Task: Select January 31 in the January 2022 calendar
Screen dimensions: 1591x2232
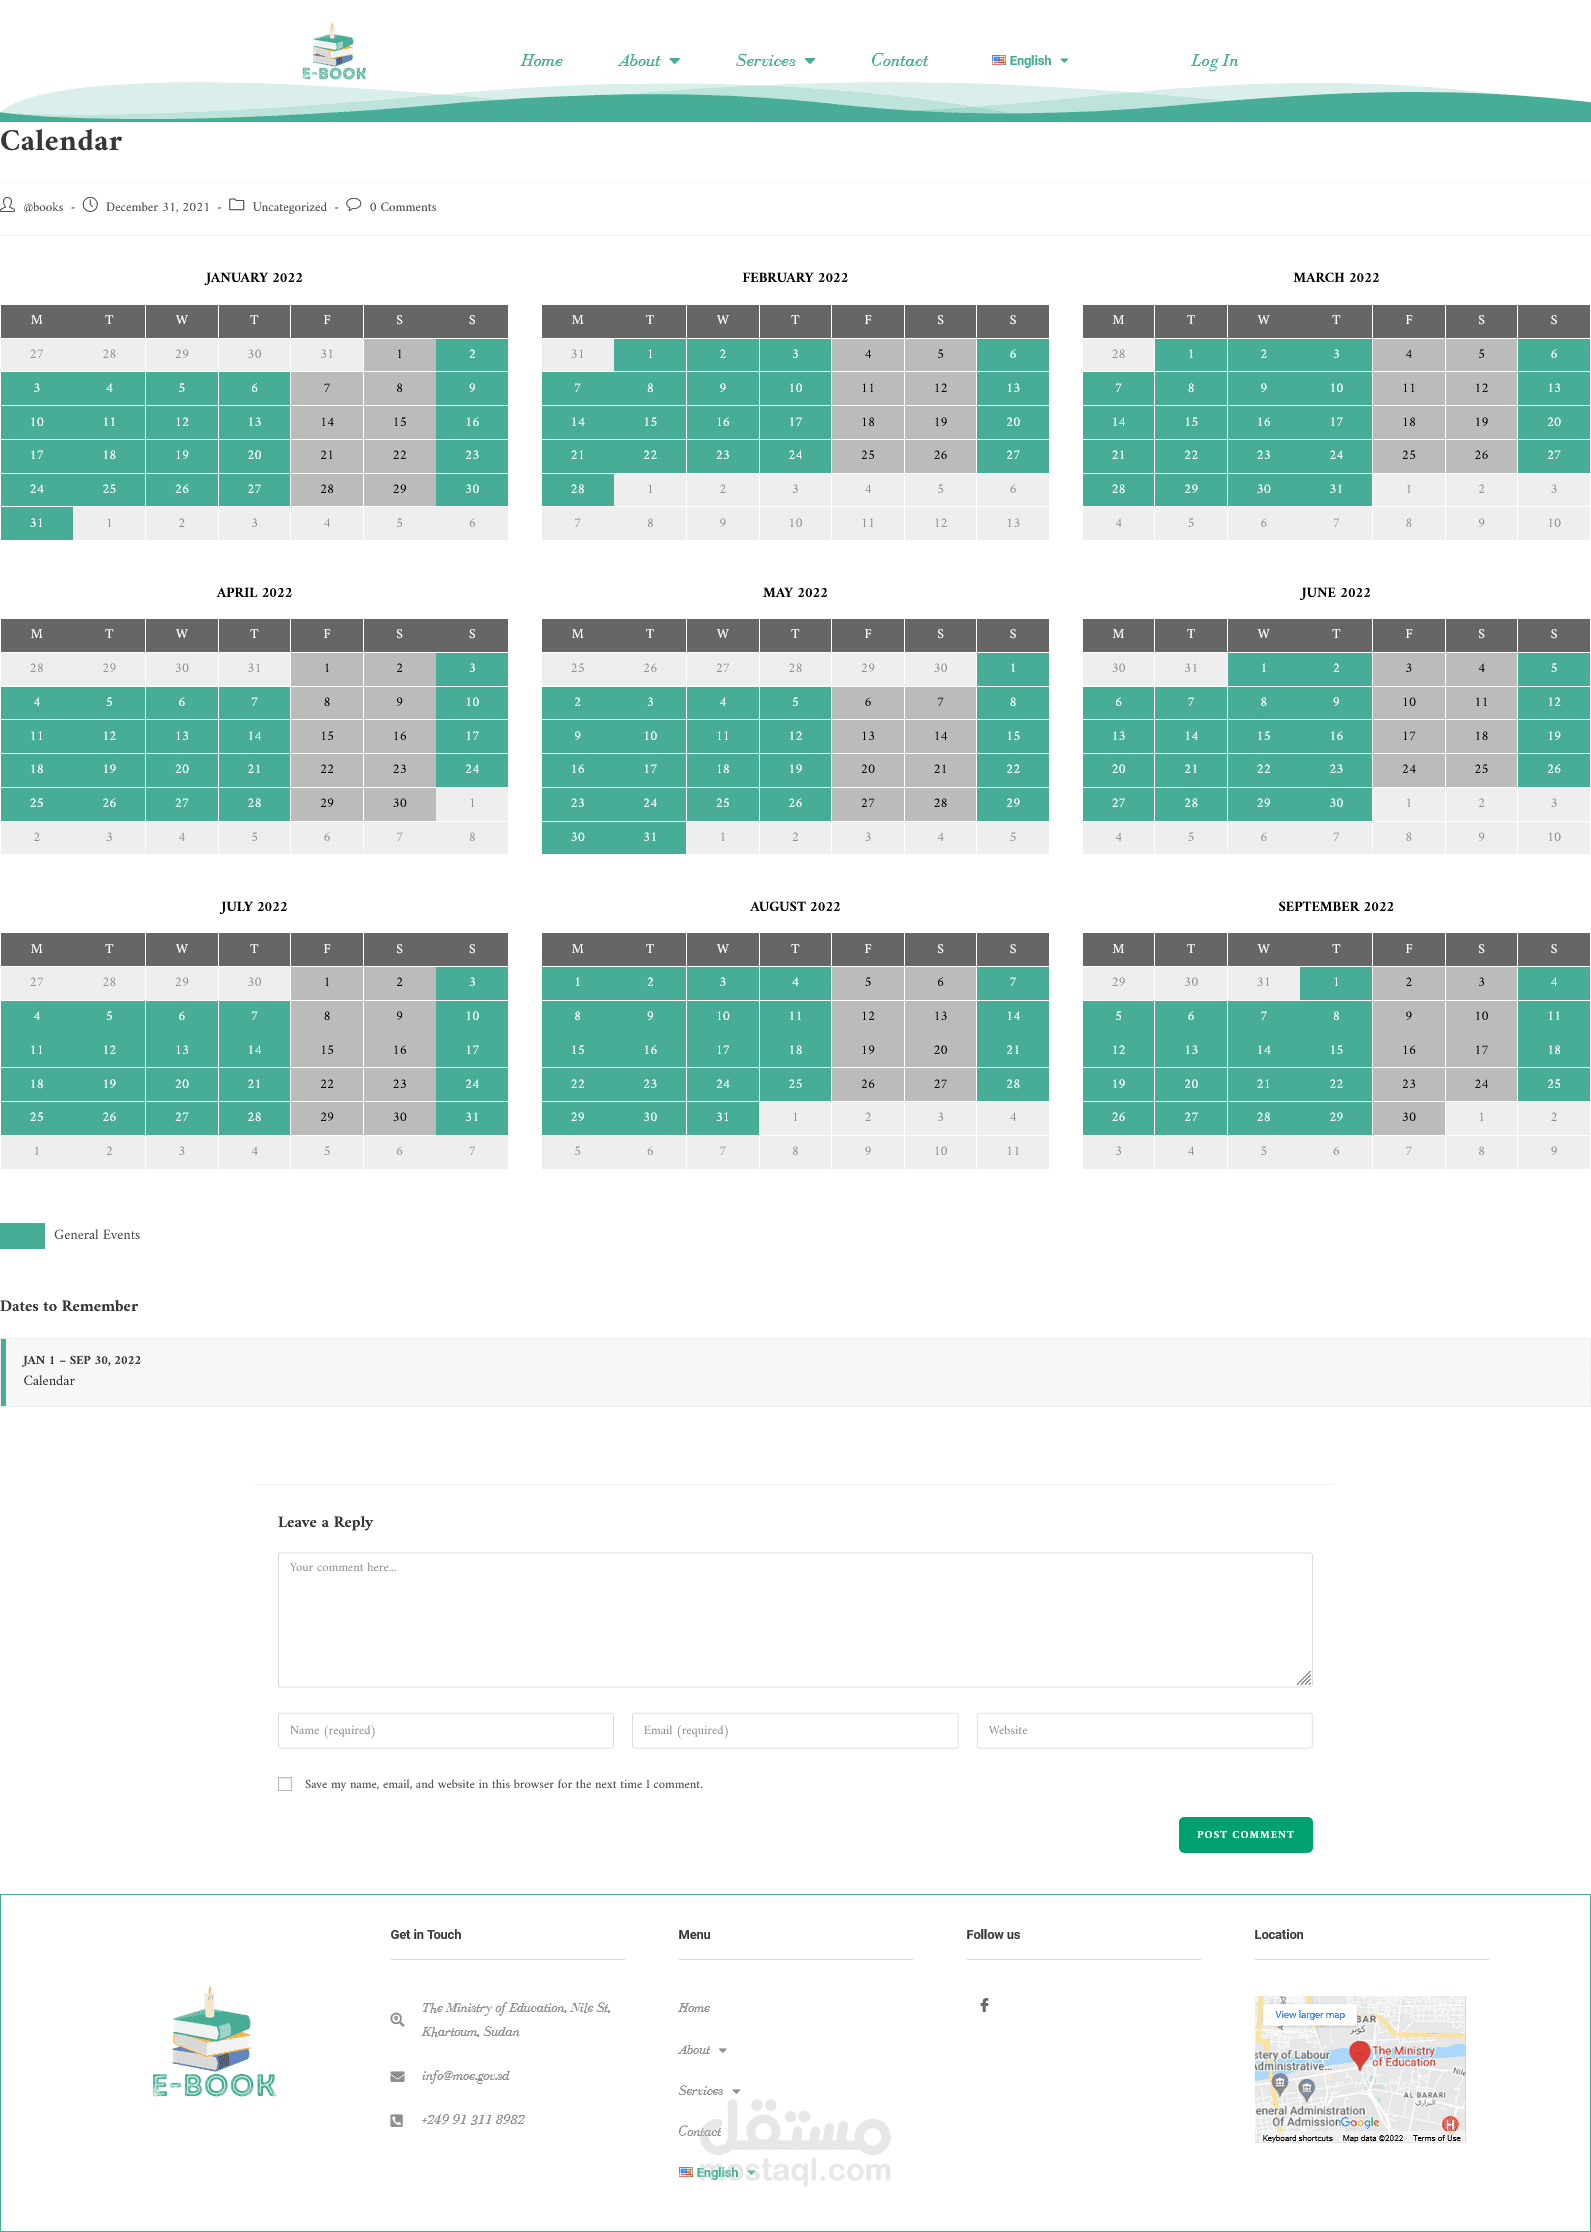Action: coord(37,523)
